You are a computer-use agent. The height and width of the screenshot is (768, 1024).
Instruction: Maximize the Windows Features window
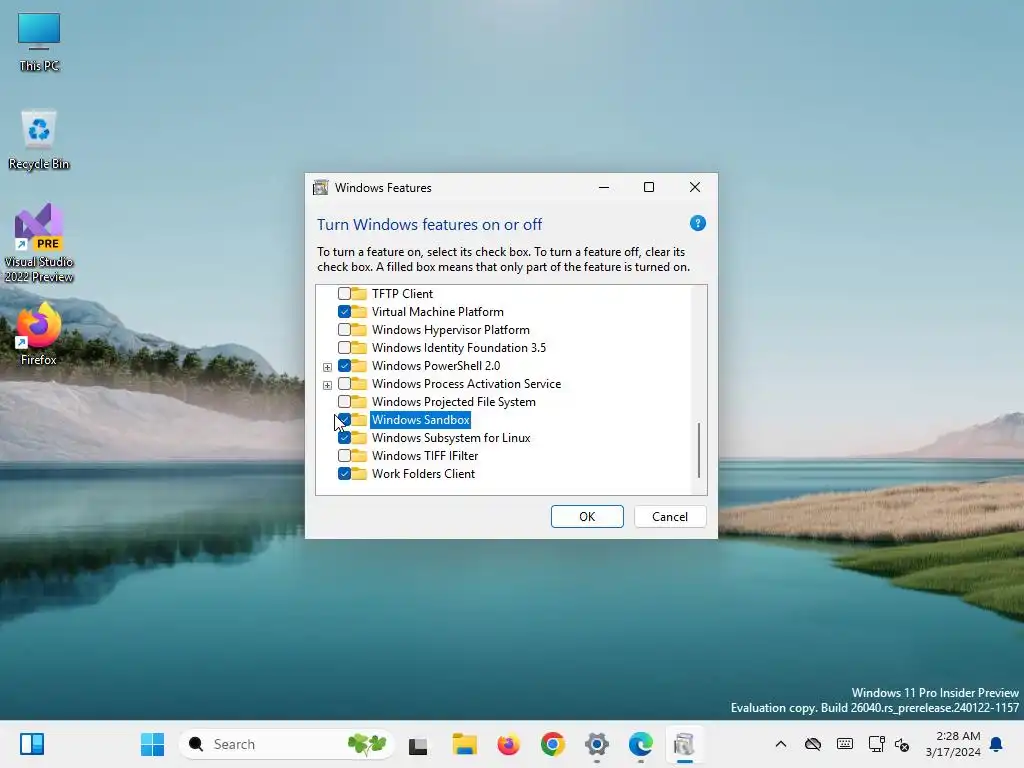click(649, 187)
